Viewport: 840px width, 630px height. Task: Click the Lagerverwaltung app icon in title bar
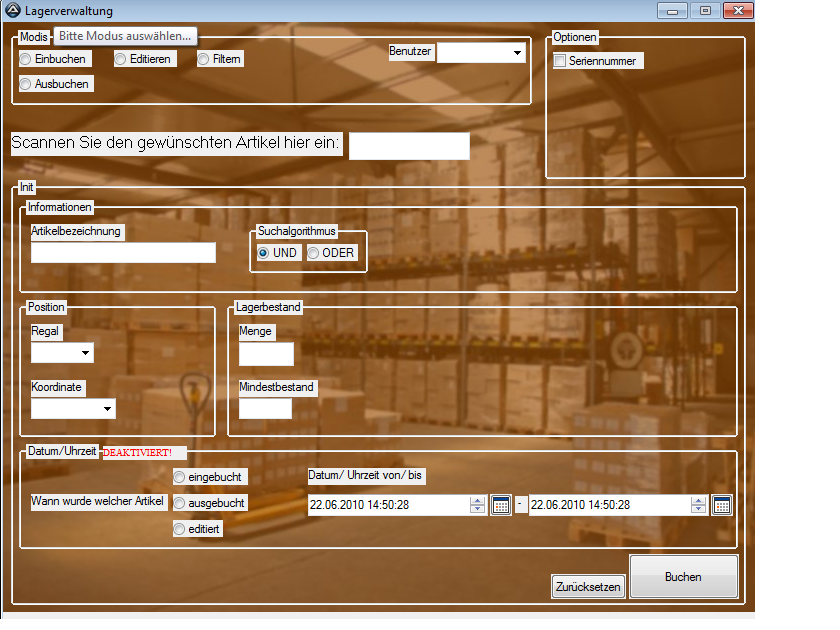(x=13, y=11)
